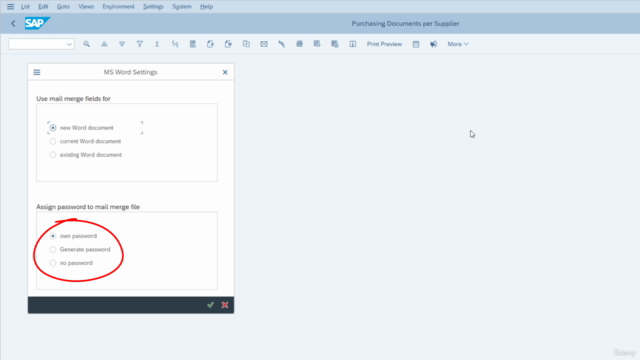Click the Send mail envelope icon

pyautogui.click(x=264, y=44)
